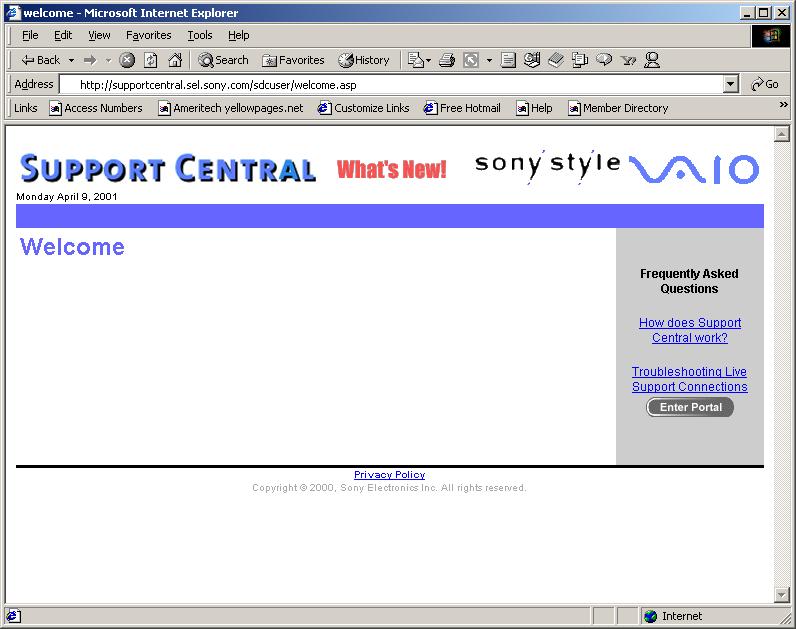Open the Back history dropdown arrow
This screenshot has height=629, width=796.
click(x=71, y=60)
